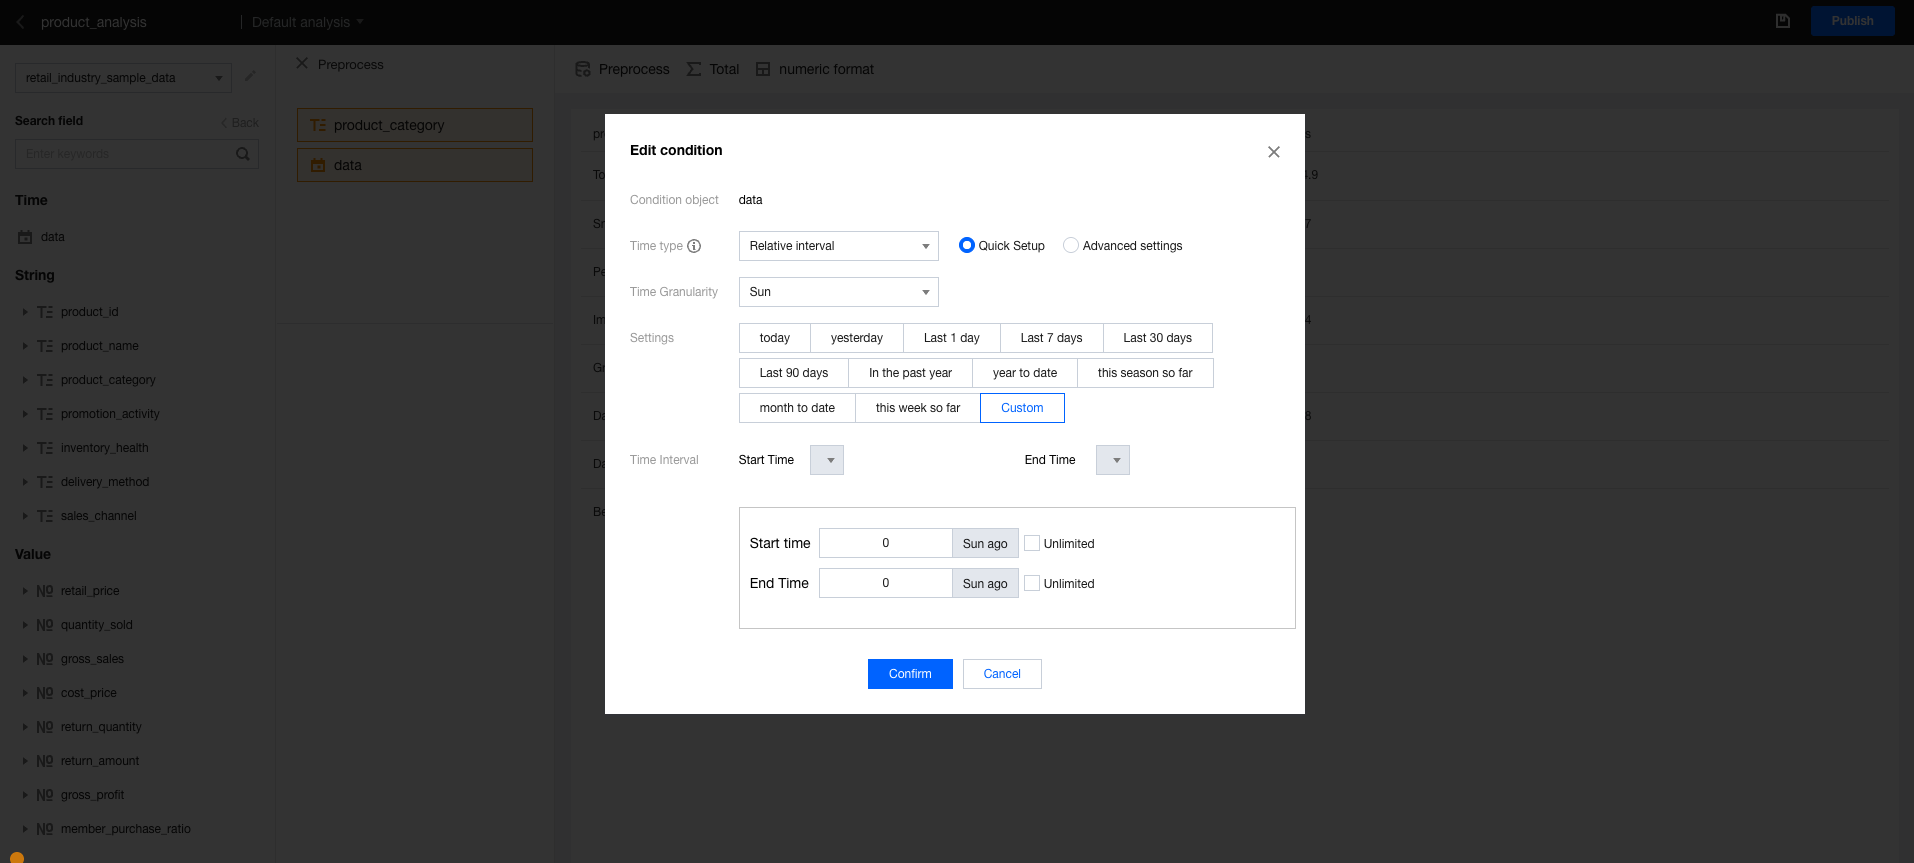Choose the Last 7 days preset
This screenshot has height=863, width=1914.
[1051, 338]
